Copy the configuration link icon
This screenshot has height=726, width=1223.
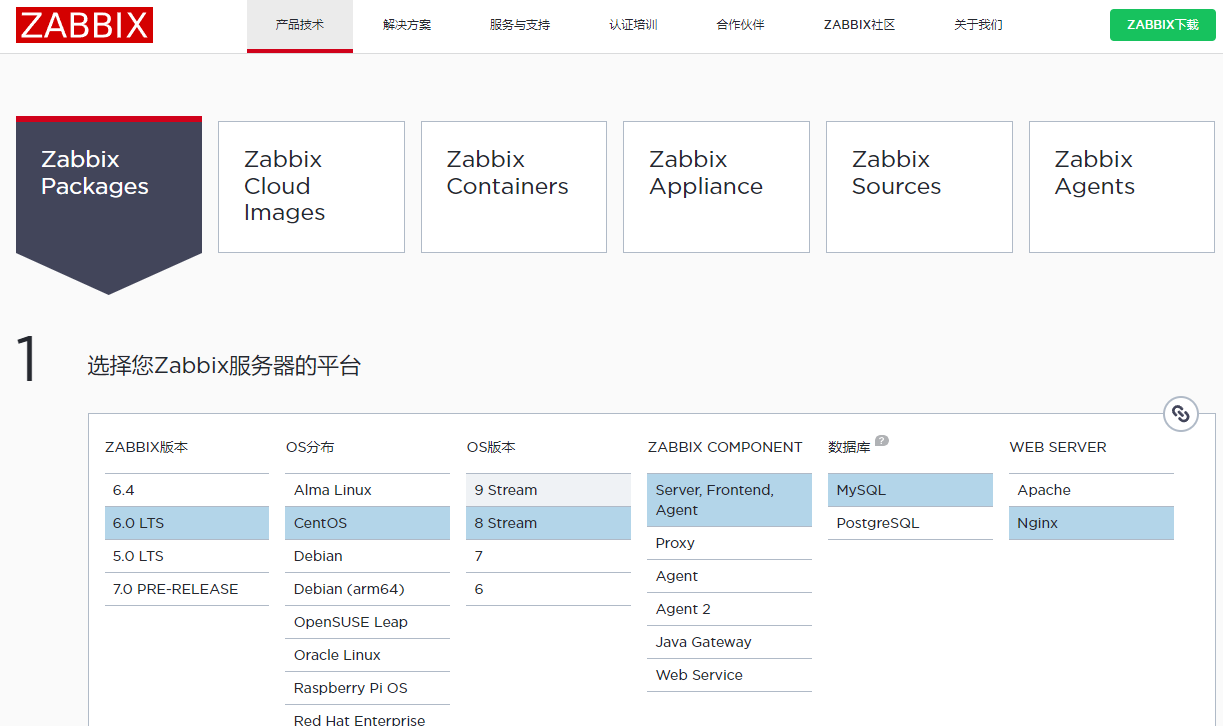click(x=1181, y=414)
